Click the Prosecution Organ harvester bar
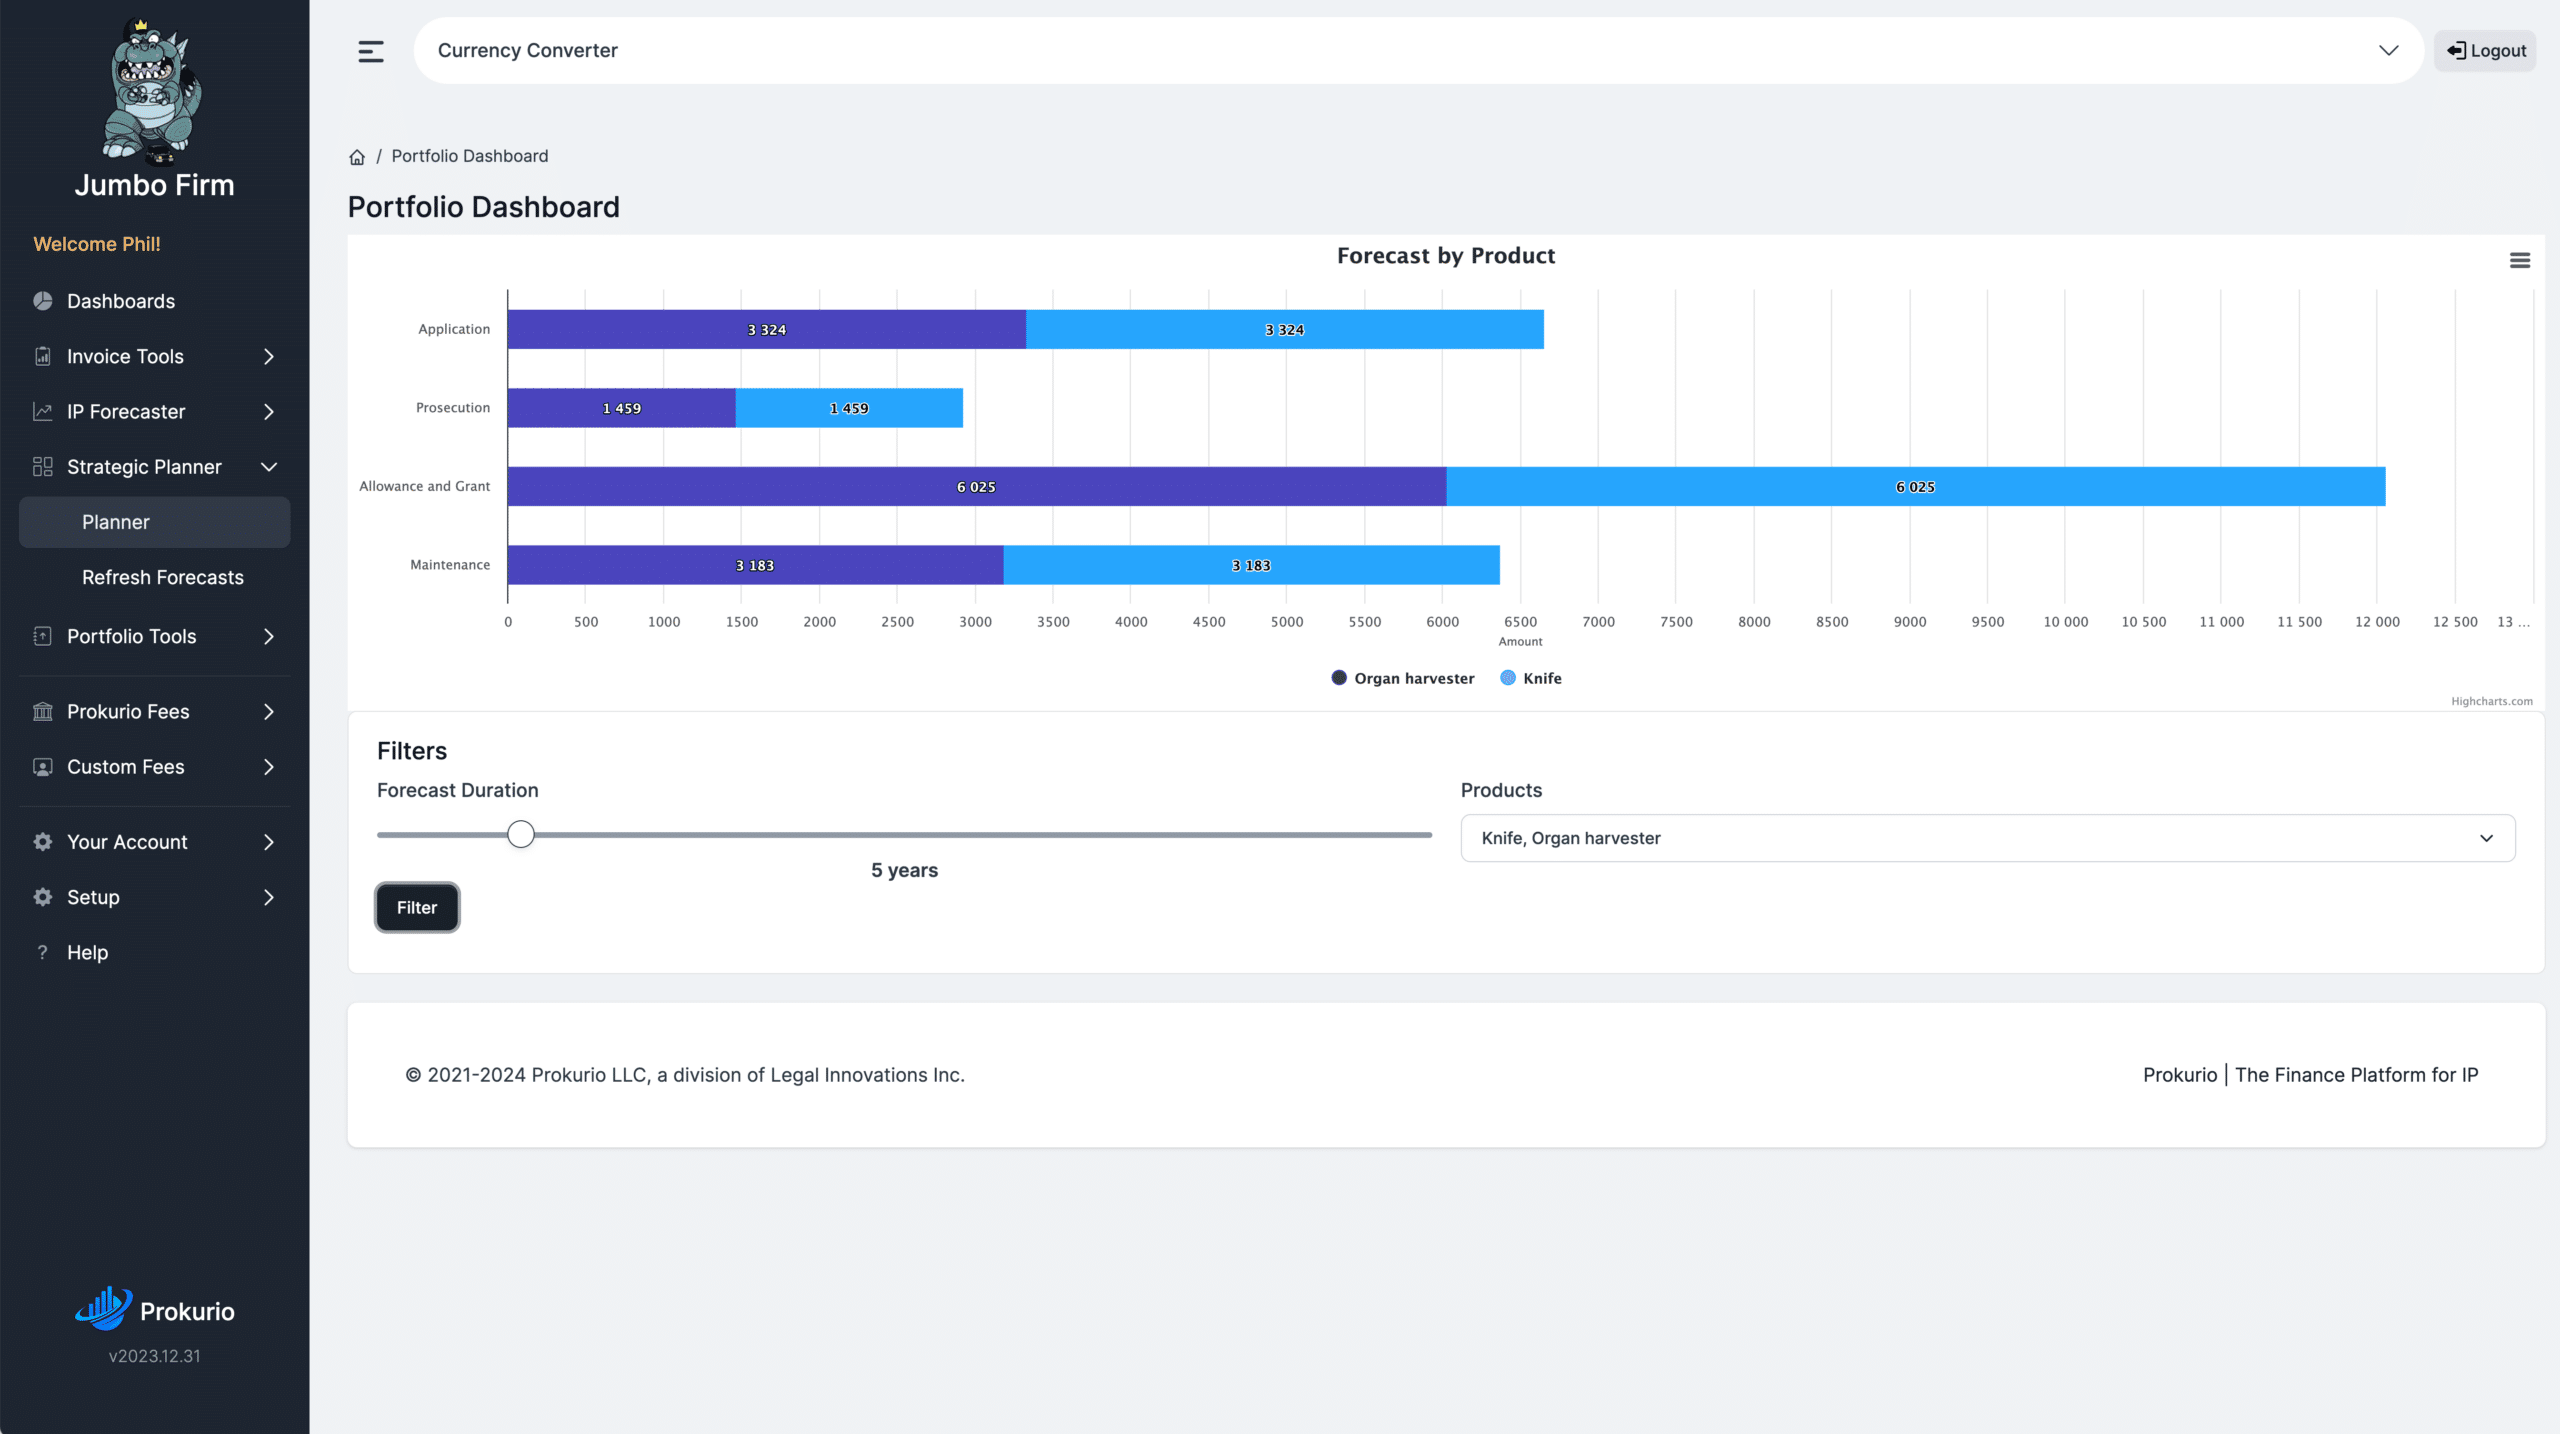Image resolution: width=2560 pixels, height=1434 pixels. [x=621, y=408]
